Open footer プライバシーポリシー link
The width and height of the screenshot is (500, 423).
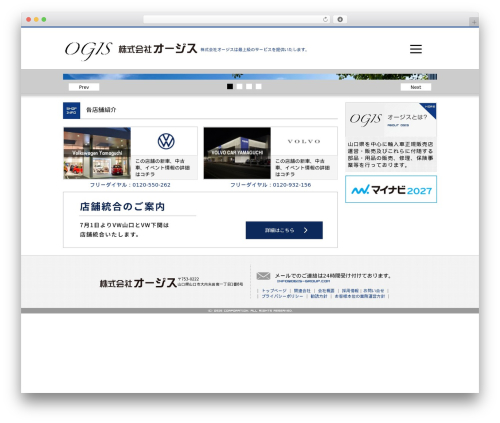(x=282, y=296)
